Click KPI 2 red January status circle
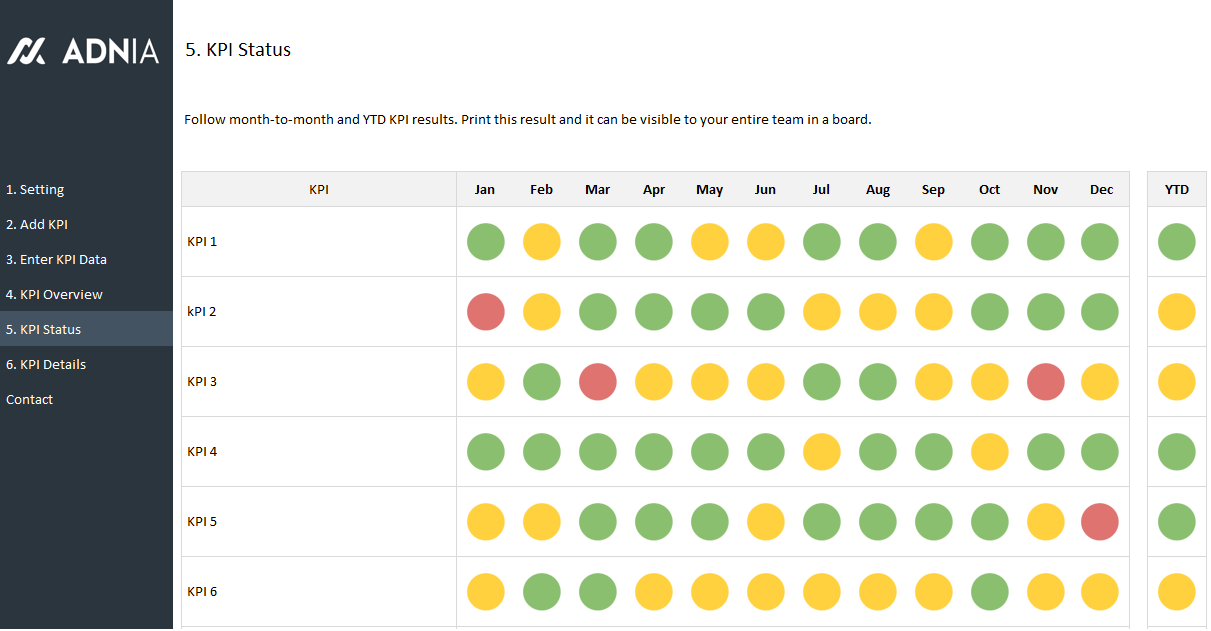Screen dimensions: 1211x631 click(x=486, y=312)
